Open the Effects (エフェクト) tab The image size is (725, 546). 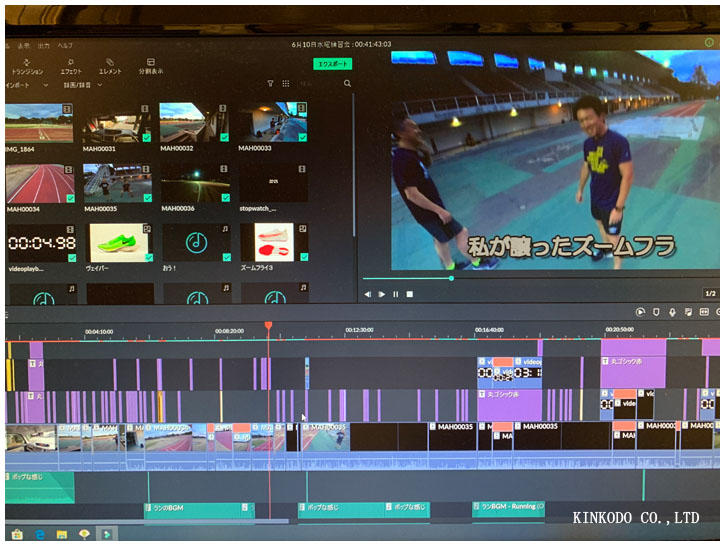[71, 66]
